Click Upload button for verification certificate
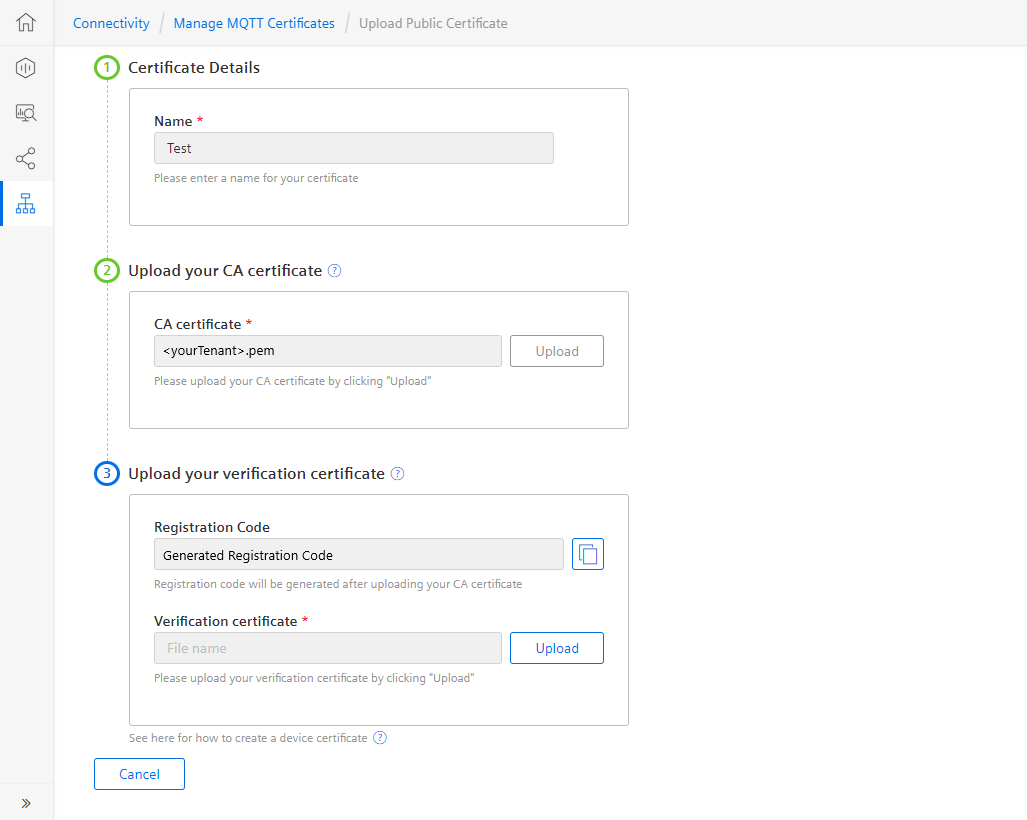The height and width of the screenshot is (820, 1027). [x=557, y=648]
